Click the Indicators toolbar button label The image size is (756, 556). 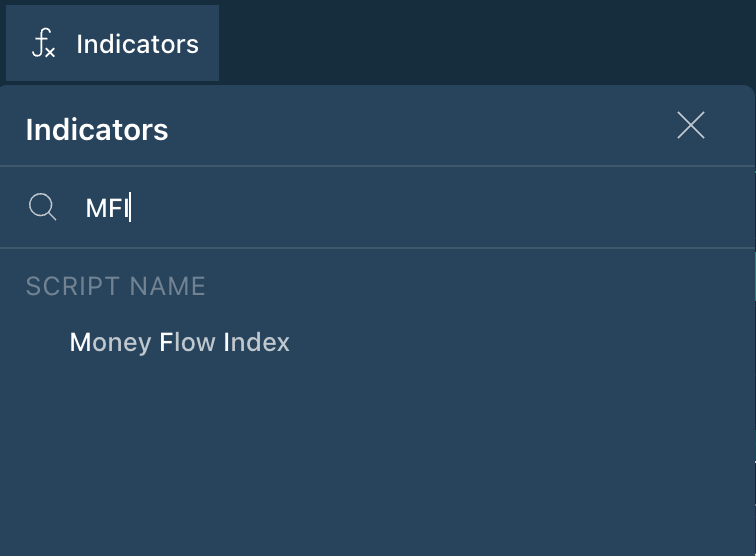pos(137,44)
